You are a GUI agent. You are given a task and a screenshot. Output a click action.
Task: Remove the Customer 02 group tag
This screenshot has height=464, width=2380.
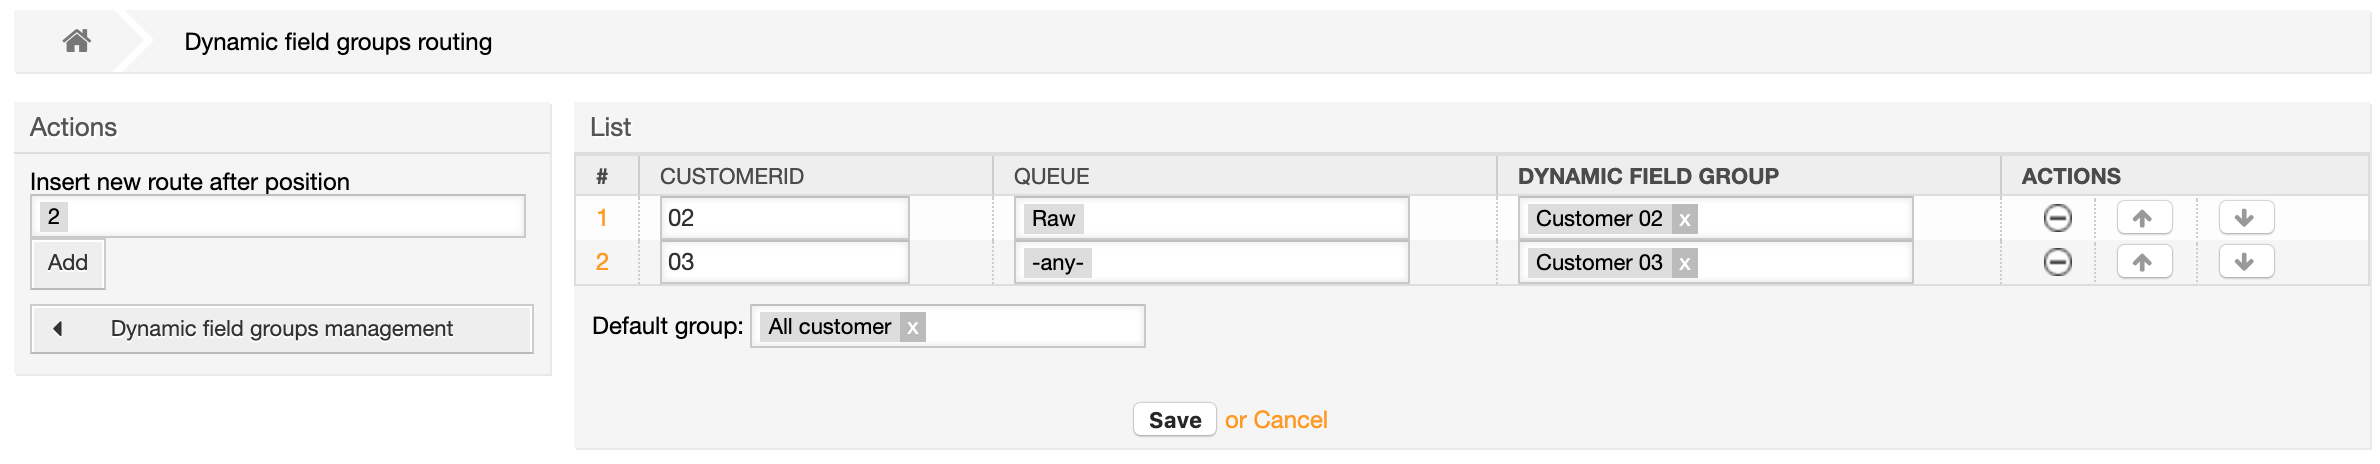pos(1685,220)
